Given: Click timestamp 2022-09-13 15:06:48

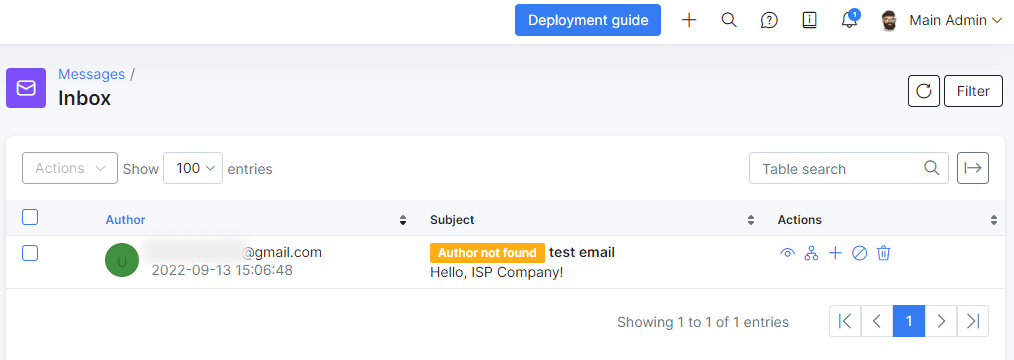Looking at the screenshot, I should pos(222,270).
